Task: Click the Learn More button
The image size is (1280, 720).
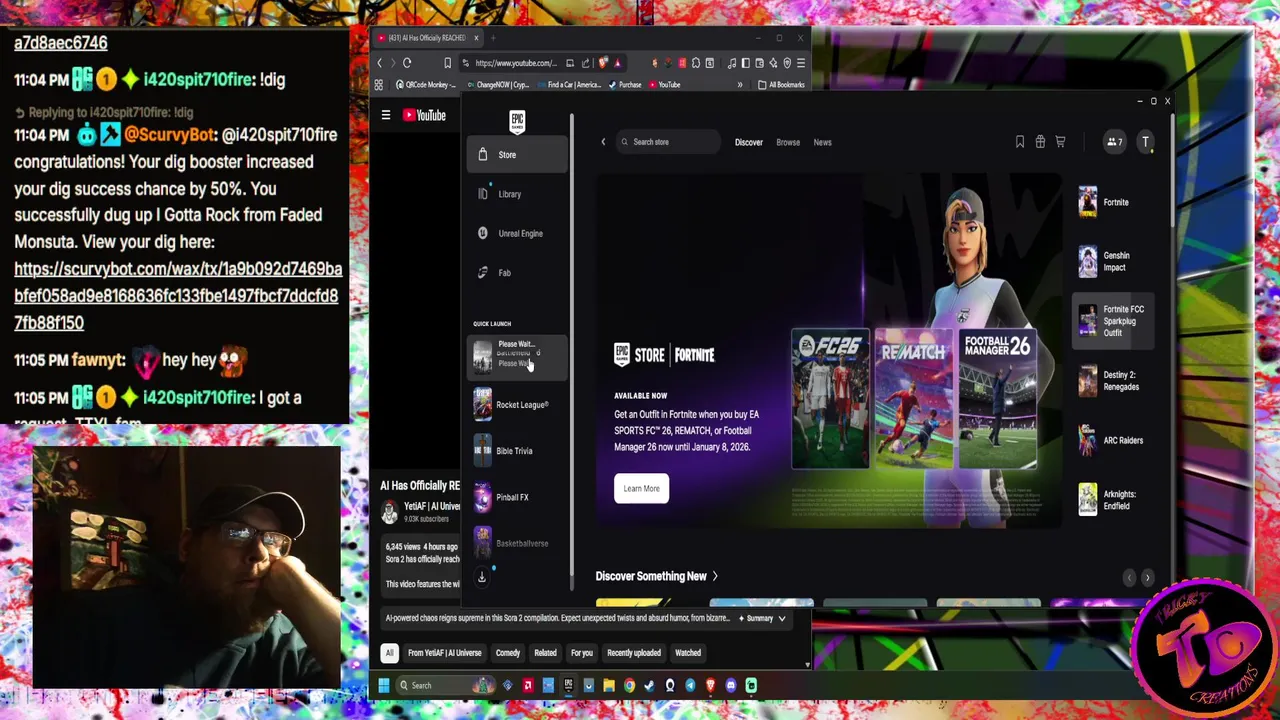Action: 641,488
